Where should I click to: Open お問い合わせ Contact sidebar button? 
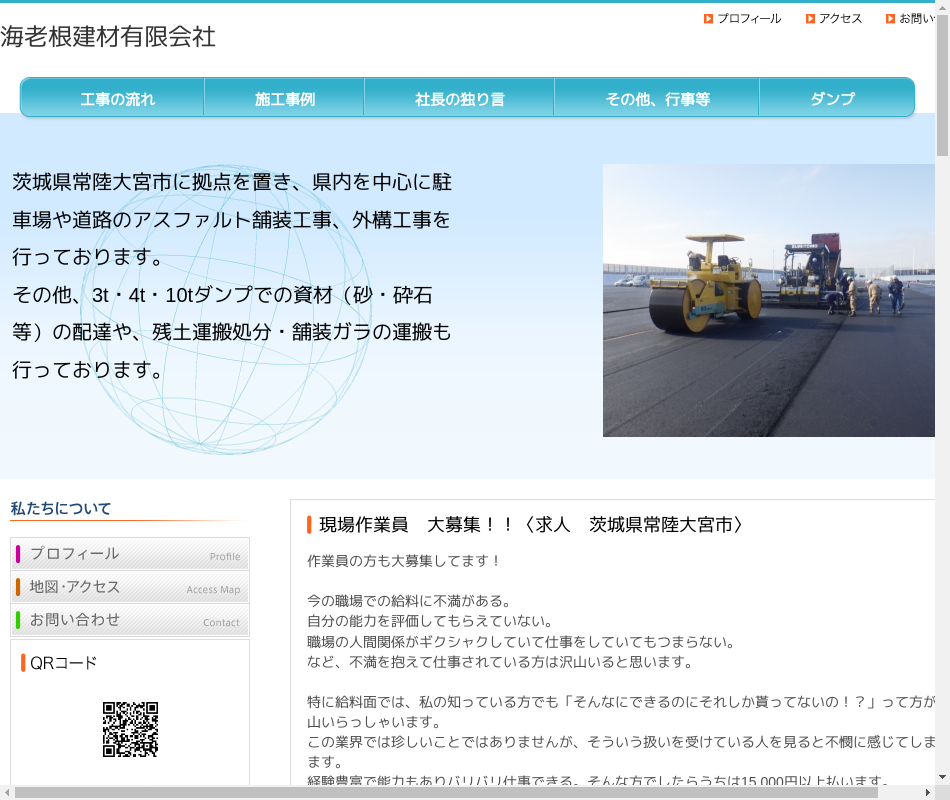(x=130, y=620)
